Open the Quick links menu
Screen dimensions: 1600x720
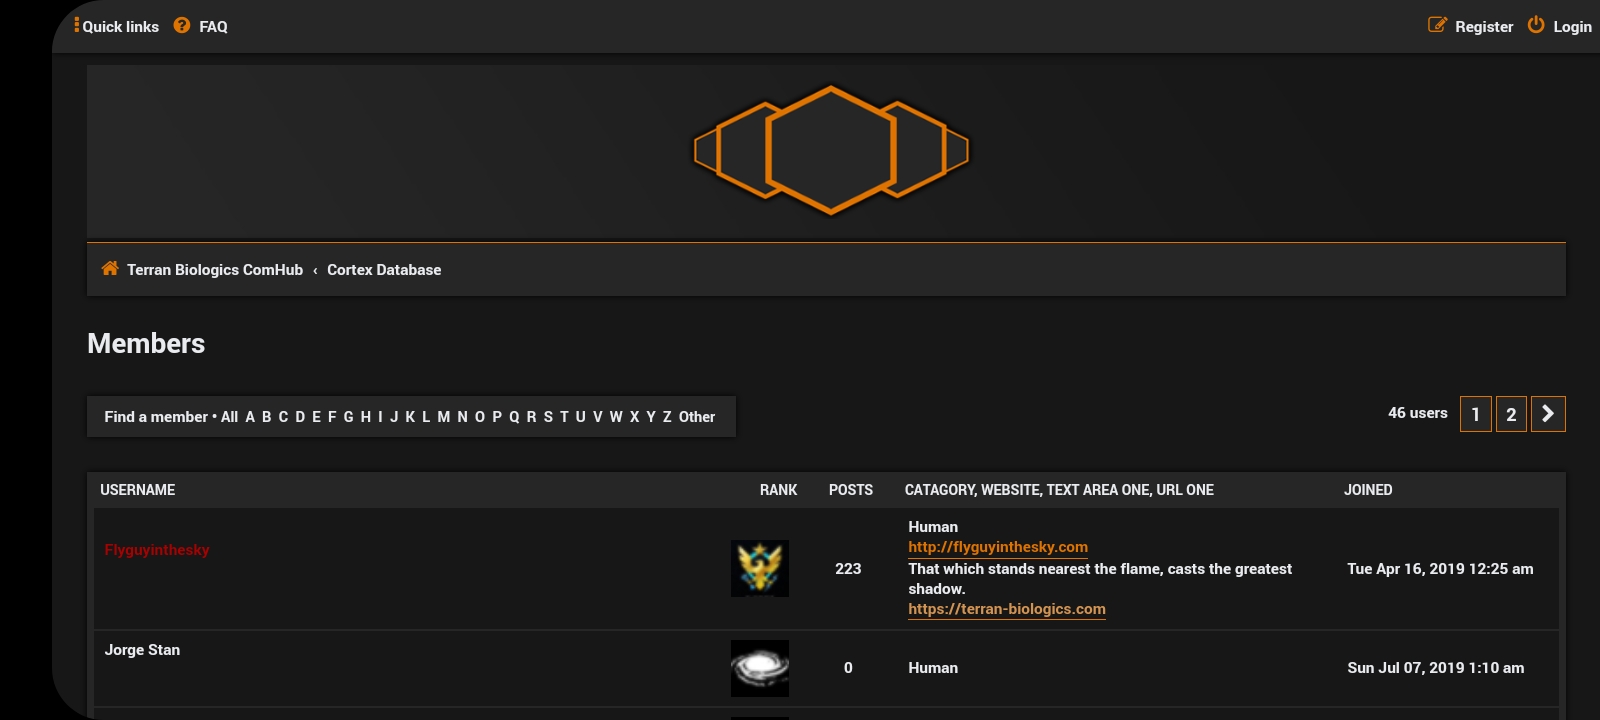pos(117,27)
